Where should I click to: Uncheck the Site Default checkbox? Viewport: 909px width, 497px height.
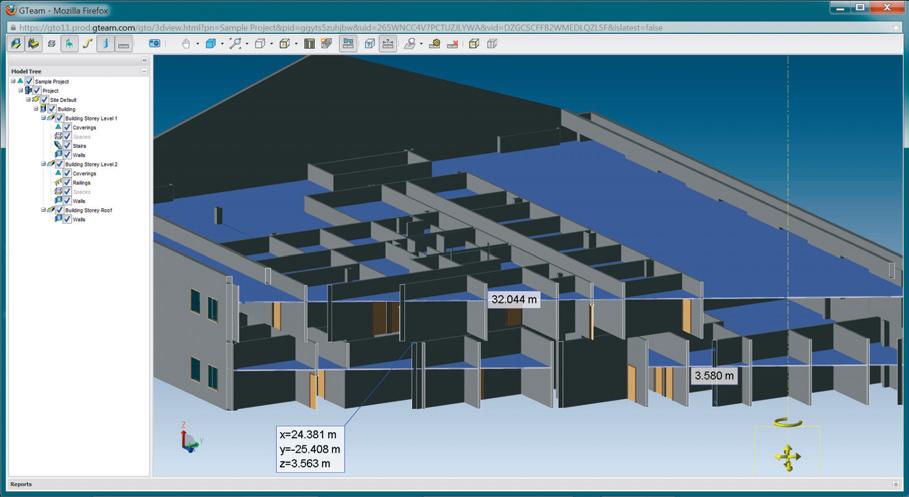coord(44,100)
